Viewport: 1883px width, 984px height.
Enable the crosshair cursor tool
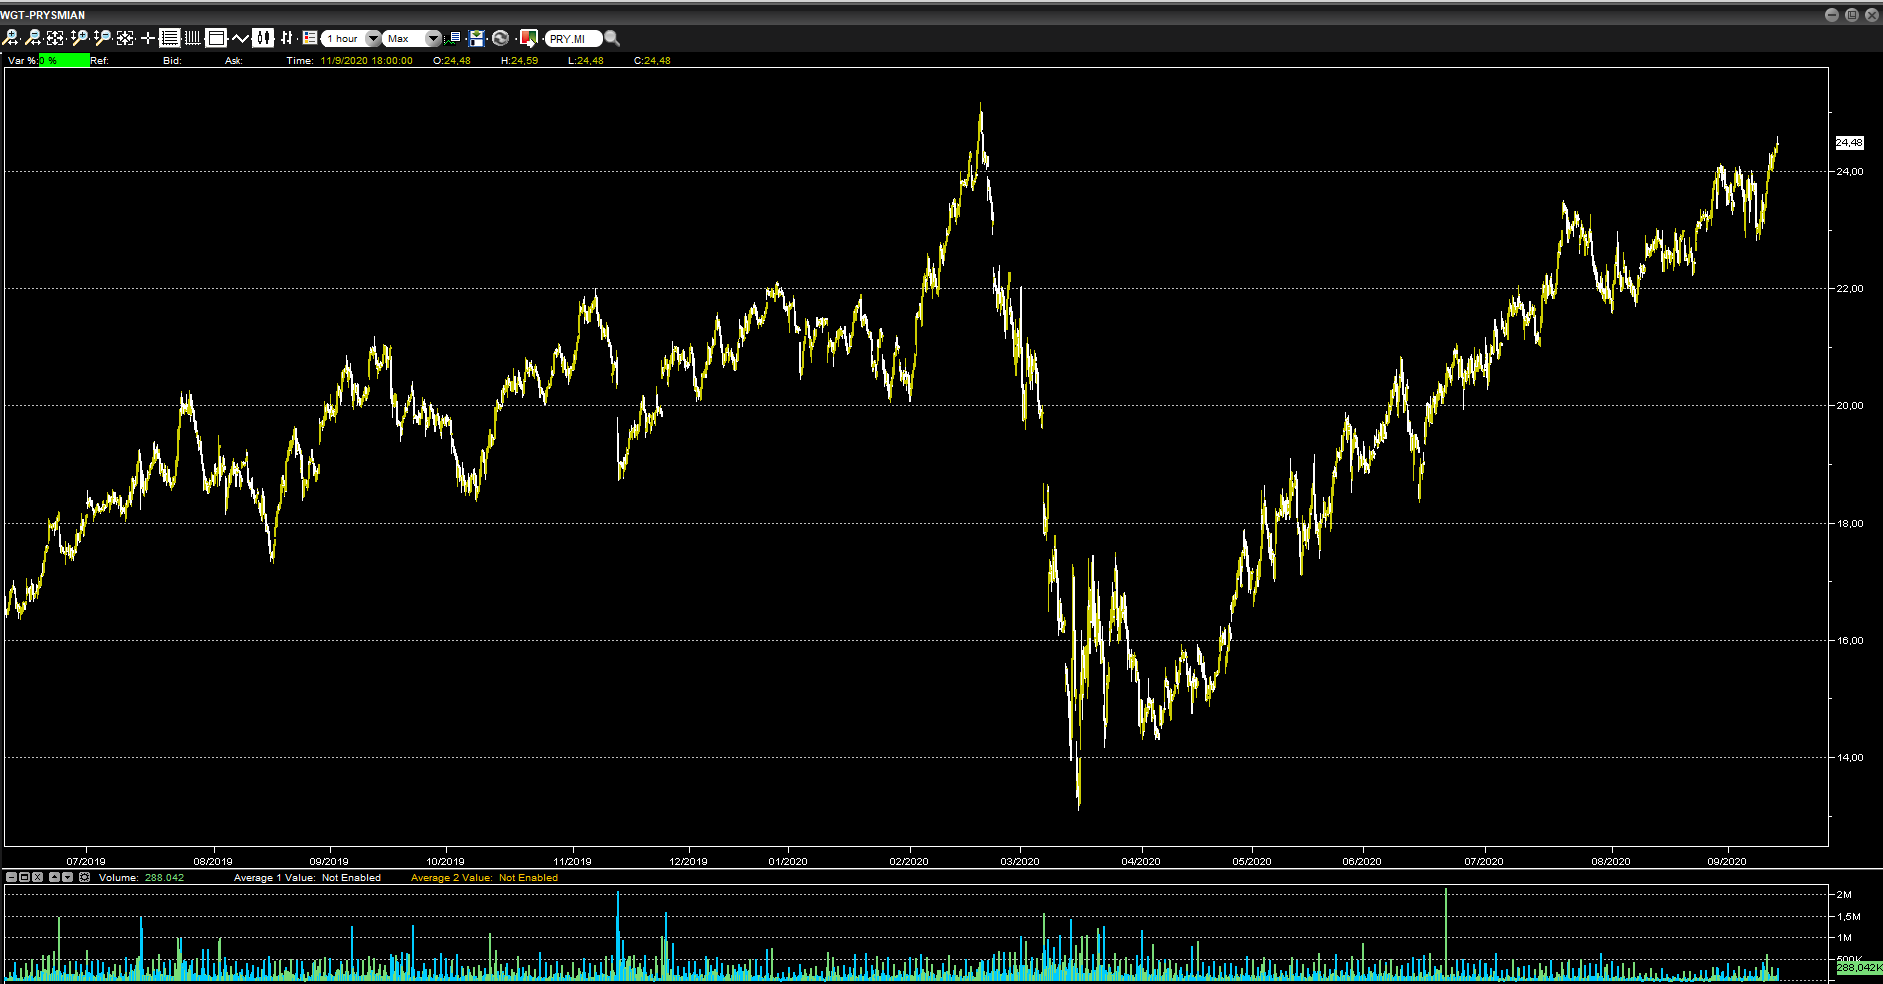pyautogui.click(x=148, y=38)
